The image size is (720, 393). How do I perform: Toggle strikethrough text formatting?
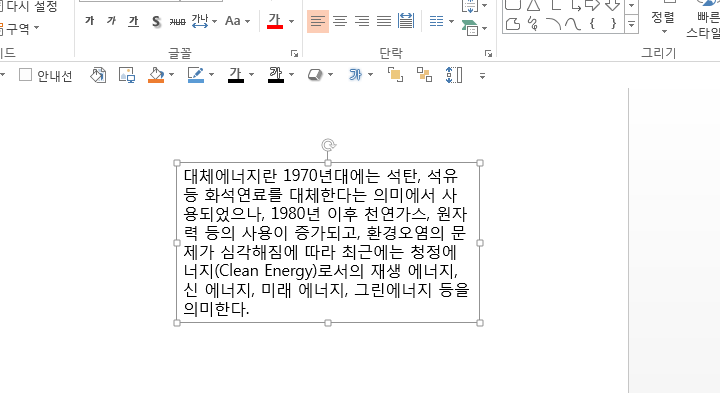[178, 21]
